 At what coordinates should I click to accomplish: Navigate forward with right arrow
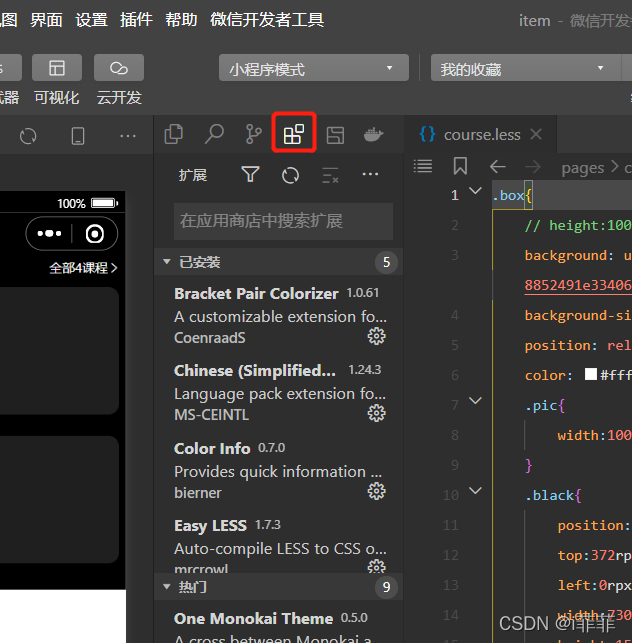tap(532, 167)
